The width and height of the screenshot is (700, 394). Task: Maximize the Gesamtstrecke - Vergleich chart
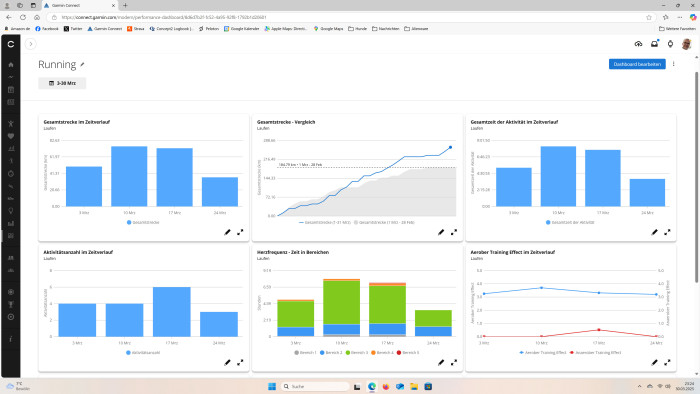(x=454, y=232)
